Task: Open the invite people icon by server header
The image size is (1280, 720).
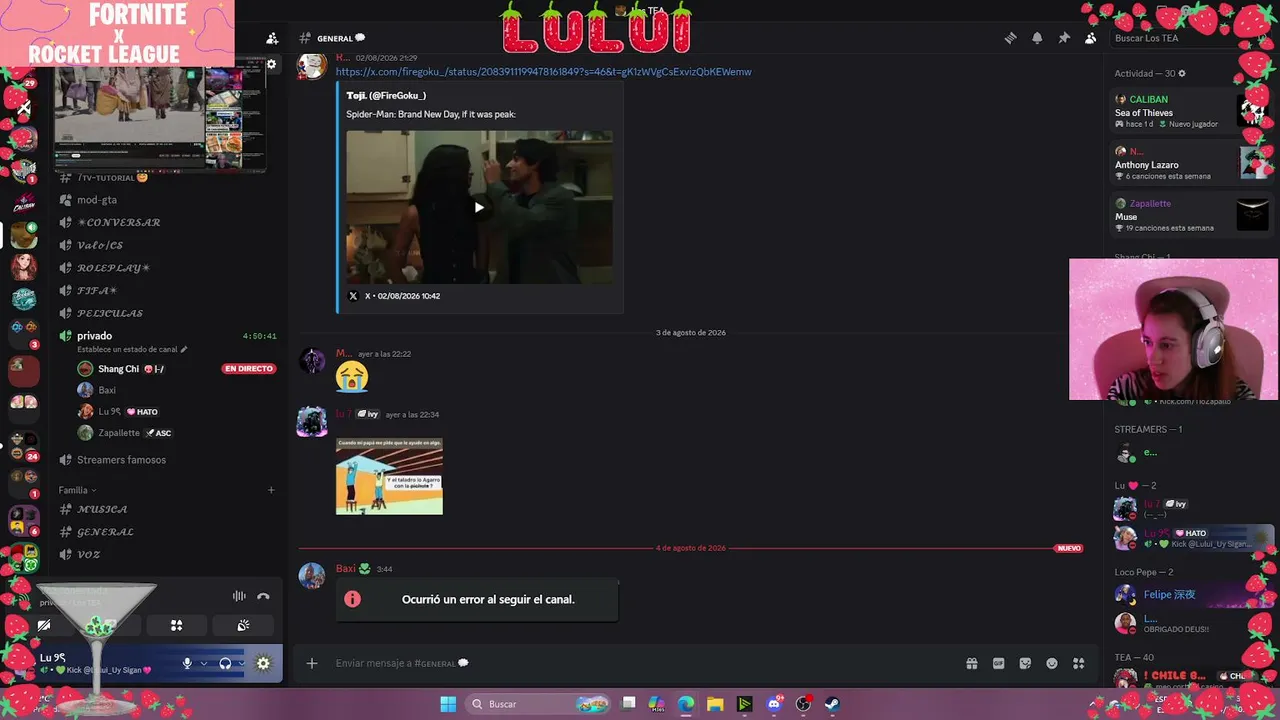Action: [x=272, y=38]
